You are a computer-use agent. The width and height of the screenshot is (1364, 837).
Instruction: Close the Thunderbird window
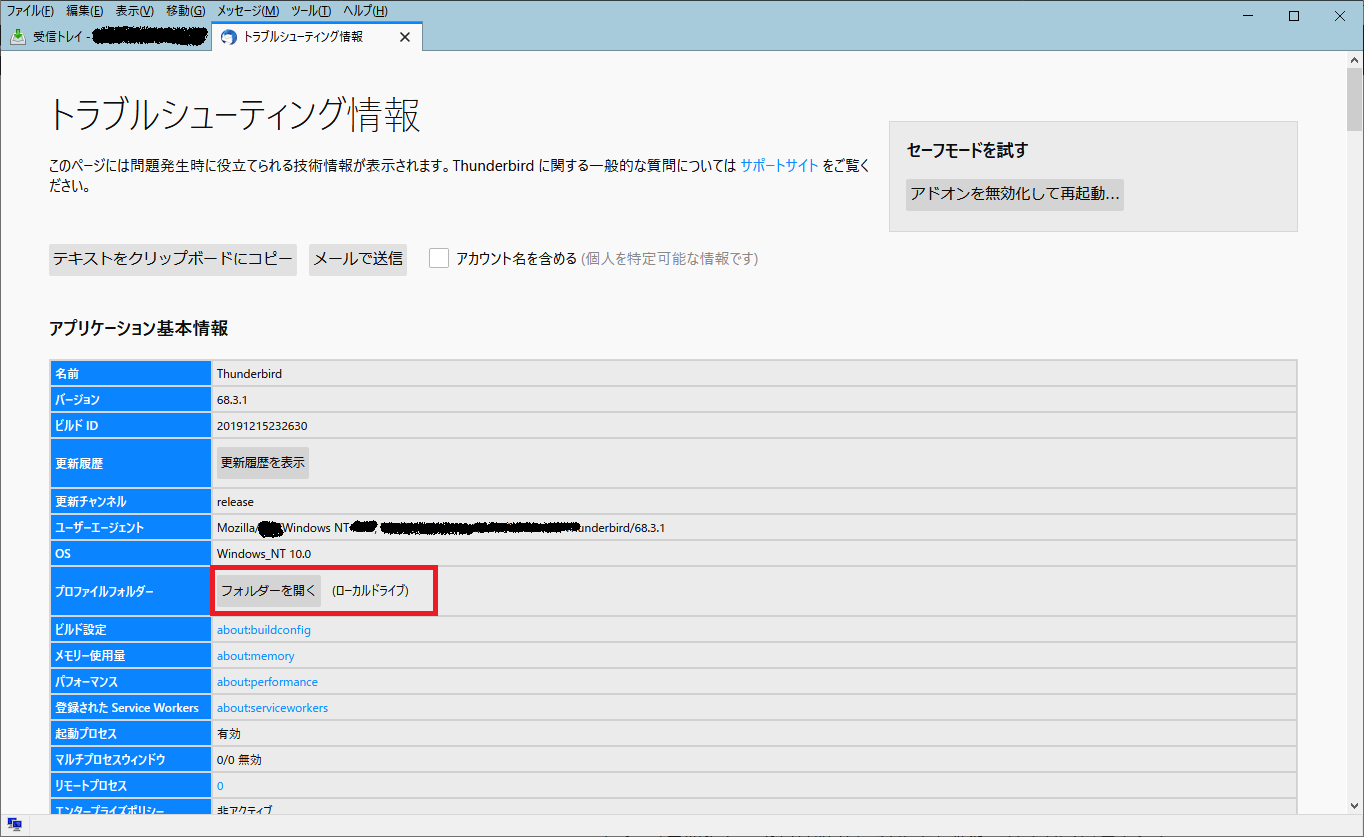tap(1340, 15)
